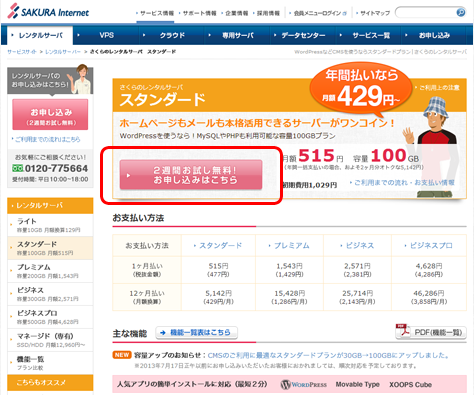474x395 pixels.
Task: Open the PDF 機能一覧 icon
Action: [403, 331]
